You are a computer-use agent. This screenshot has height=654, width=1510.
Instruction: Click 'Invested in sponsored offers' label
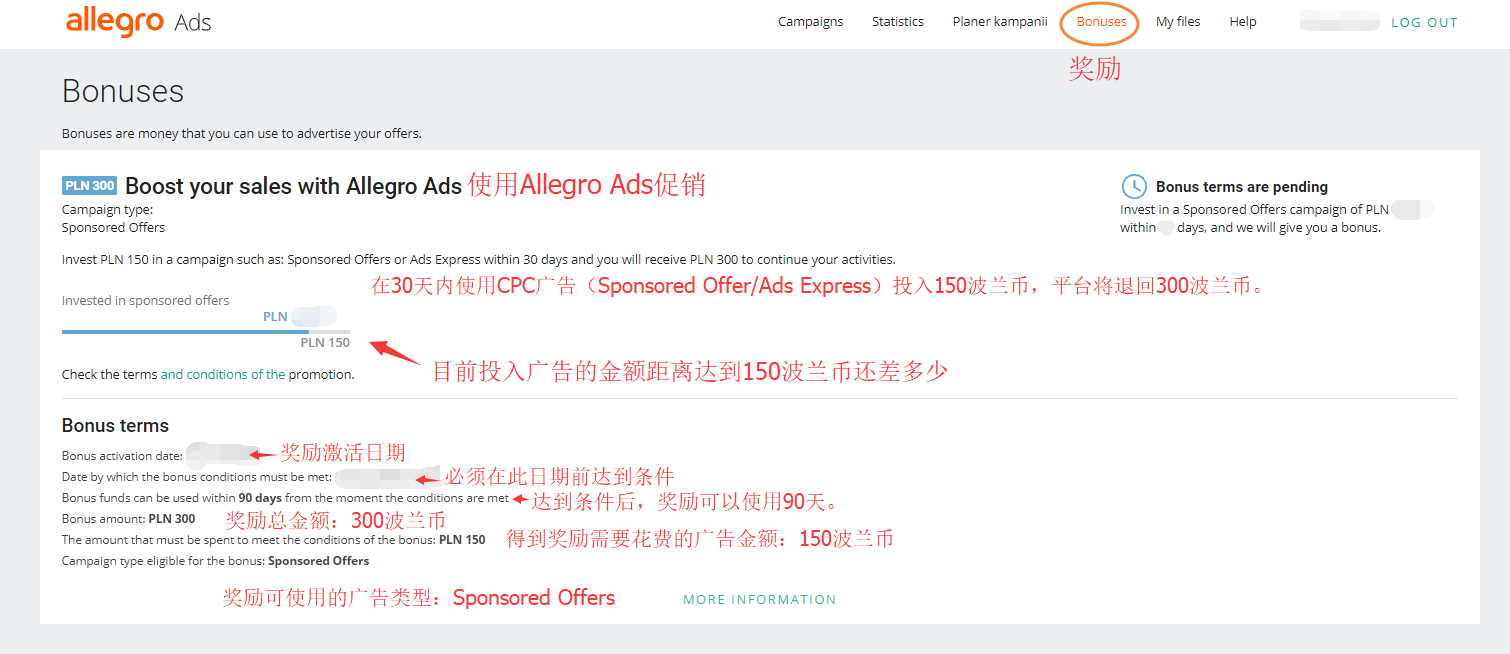146,301
